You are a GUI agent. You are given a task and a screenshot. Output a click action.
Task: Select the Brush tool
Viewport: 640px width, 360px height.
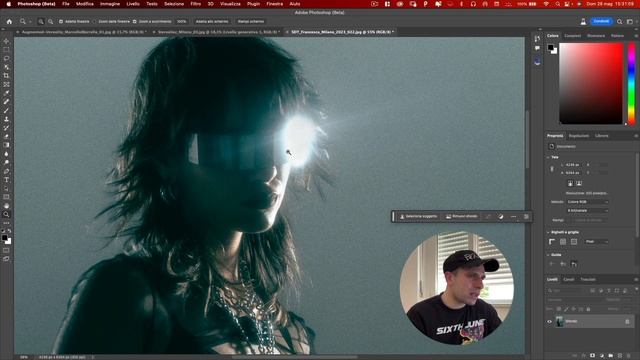click(x=6, y=110)
